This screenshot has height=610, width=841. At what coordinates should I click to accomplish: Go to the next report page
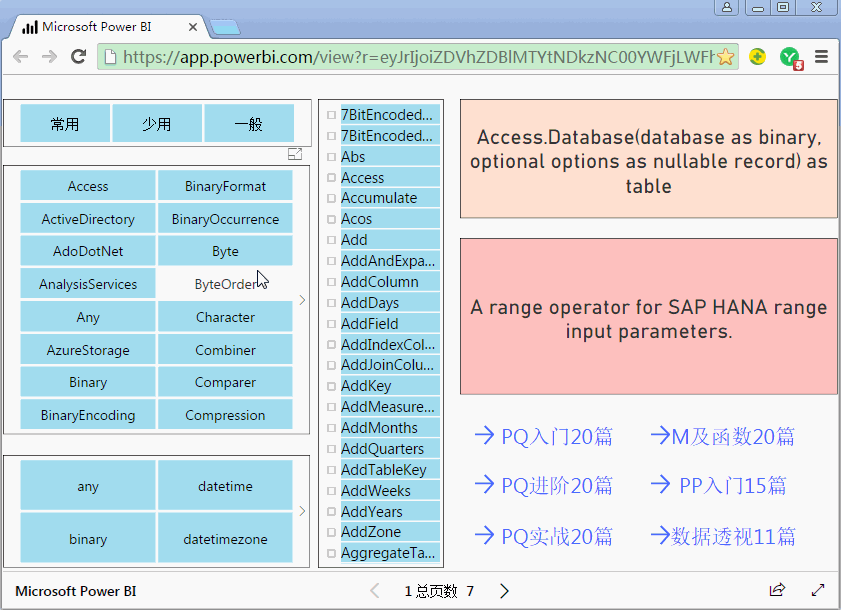click(x=504, y=591)
